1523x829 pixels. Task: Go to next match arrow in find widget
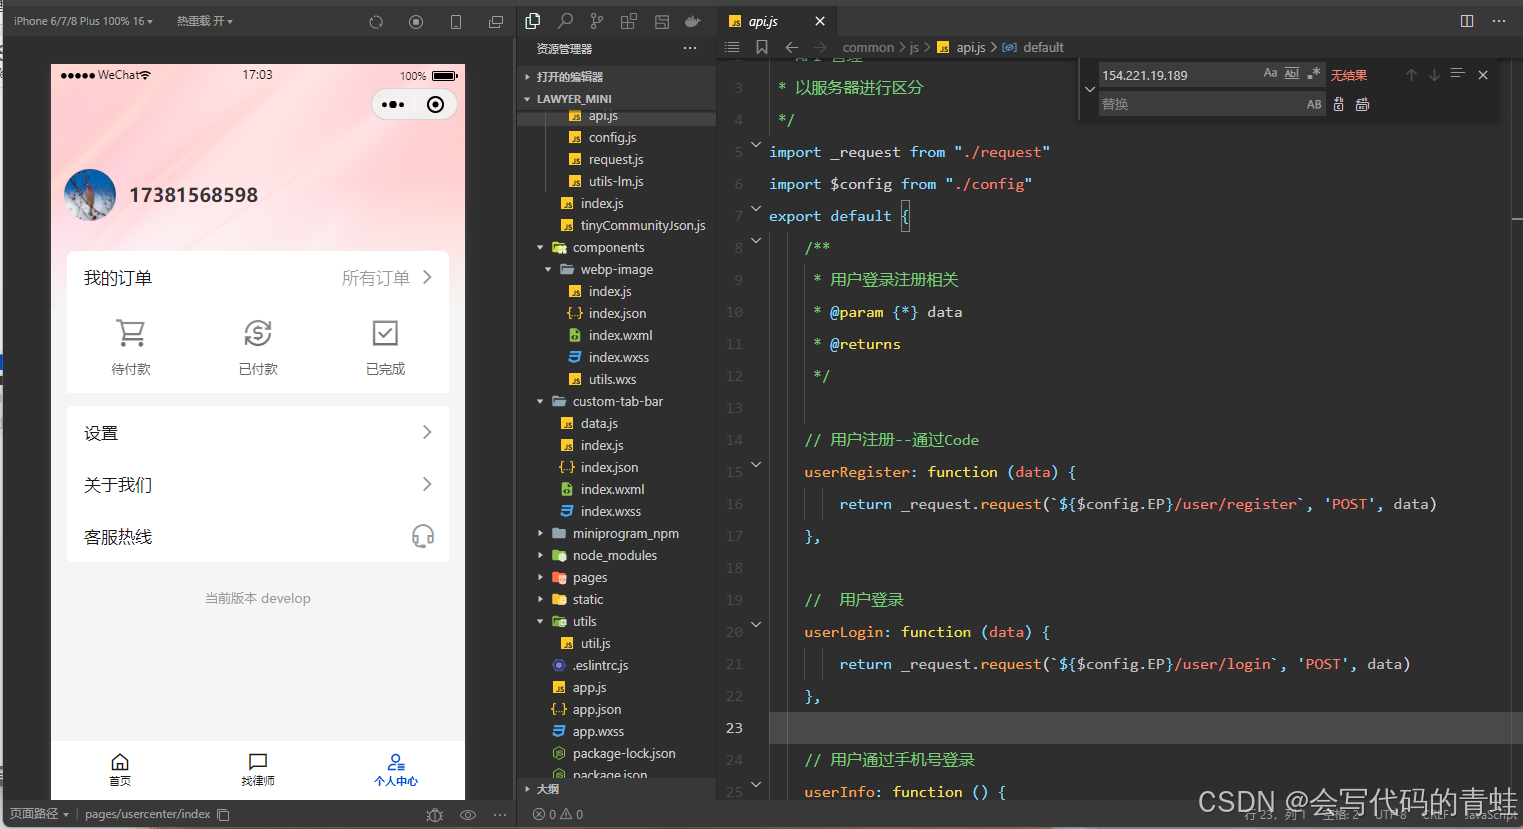pos(1434,75)
